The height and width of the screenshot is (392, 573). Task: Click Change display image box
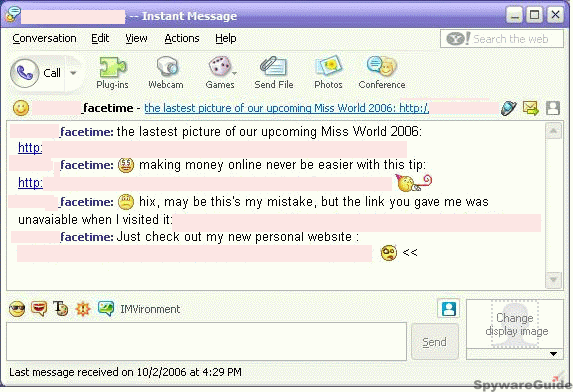click(515, 324)
